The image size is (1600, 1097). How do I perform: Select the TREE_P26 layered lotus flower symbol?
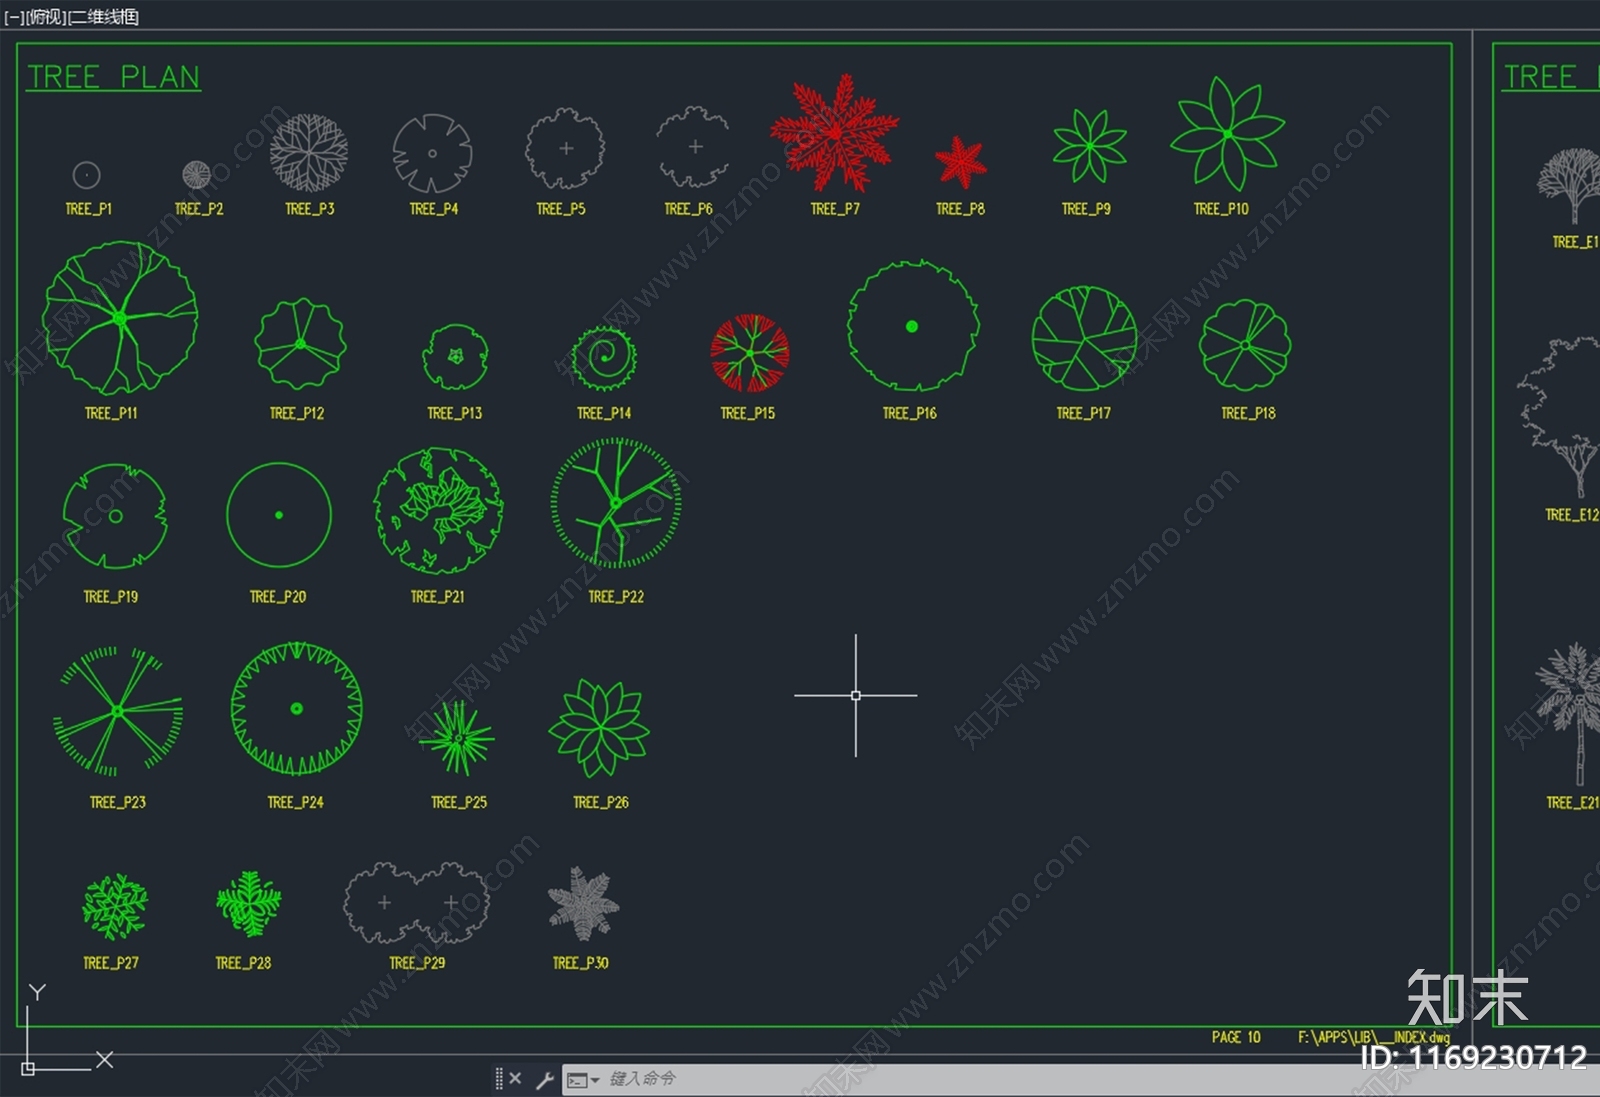[599, 728]
